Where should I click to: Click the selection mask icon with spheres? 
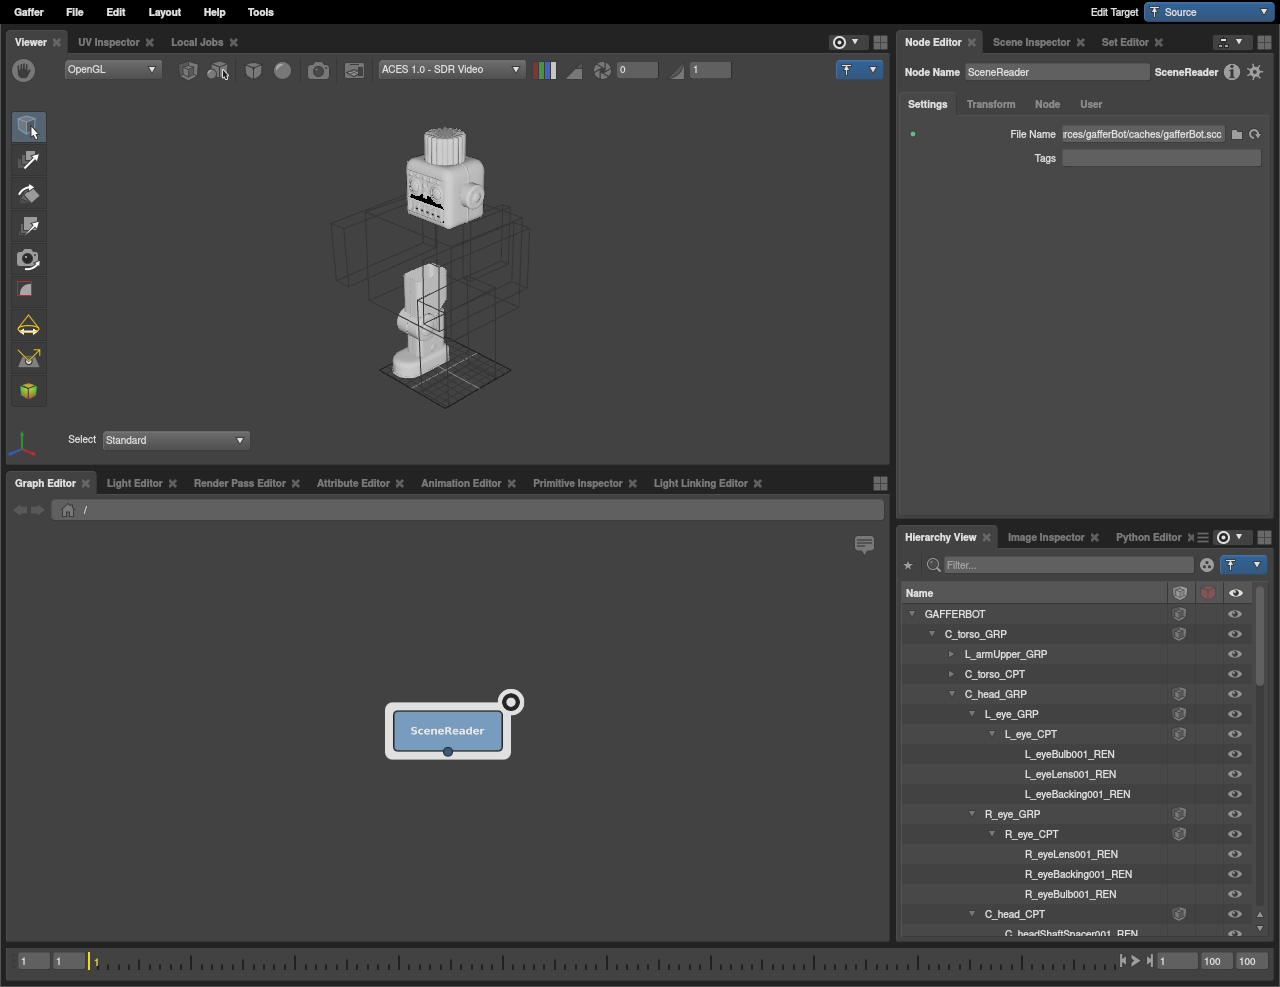click(217, 70)
